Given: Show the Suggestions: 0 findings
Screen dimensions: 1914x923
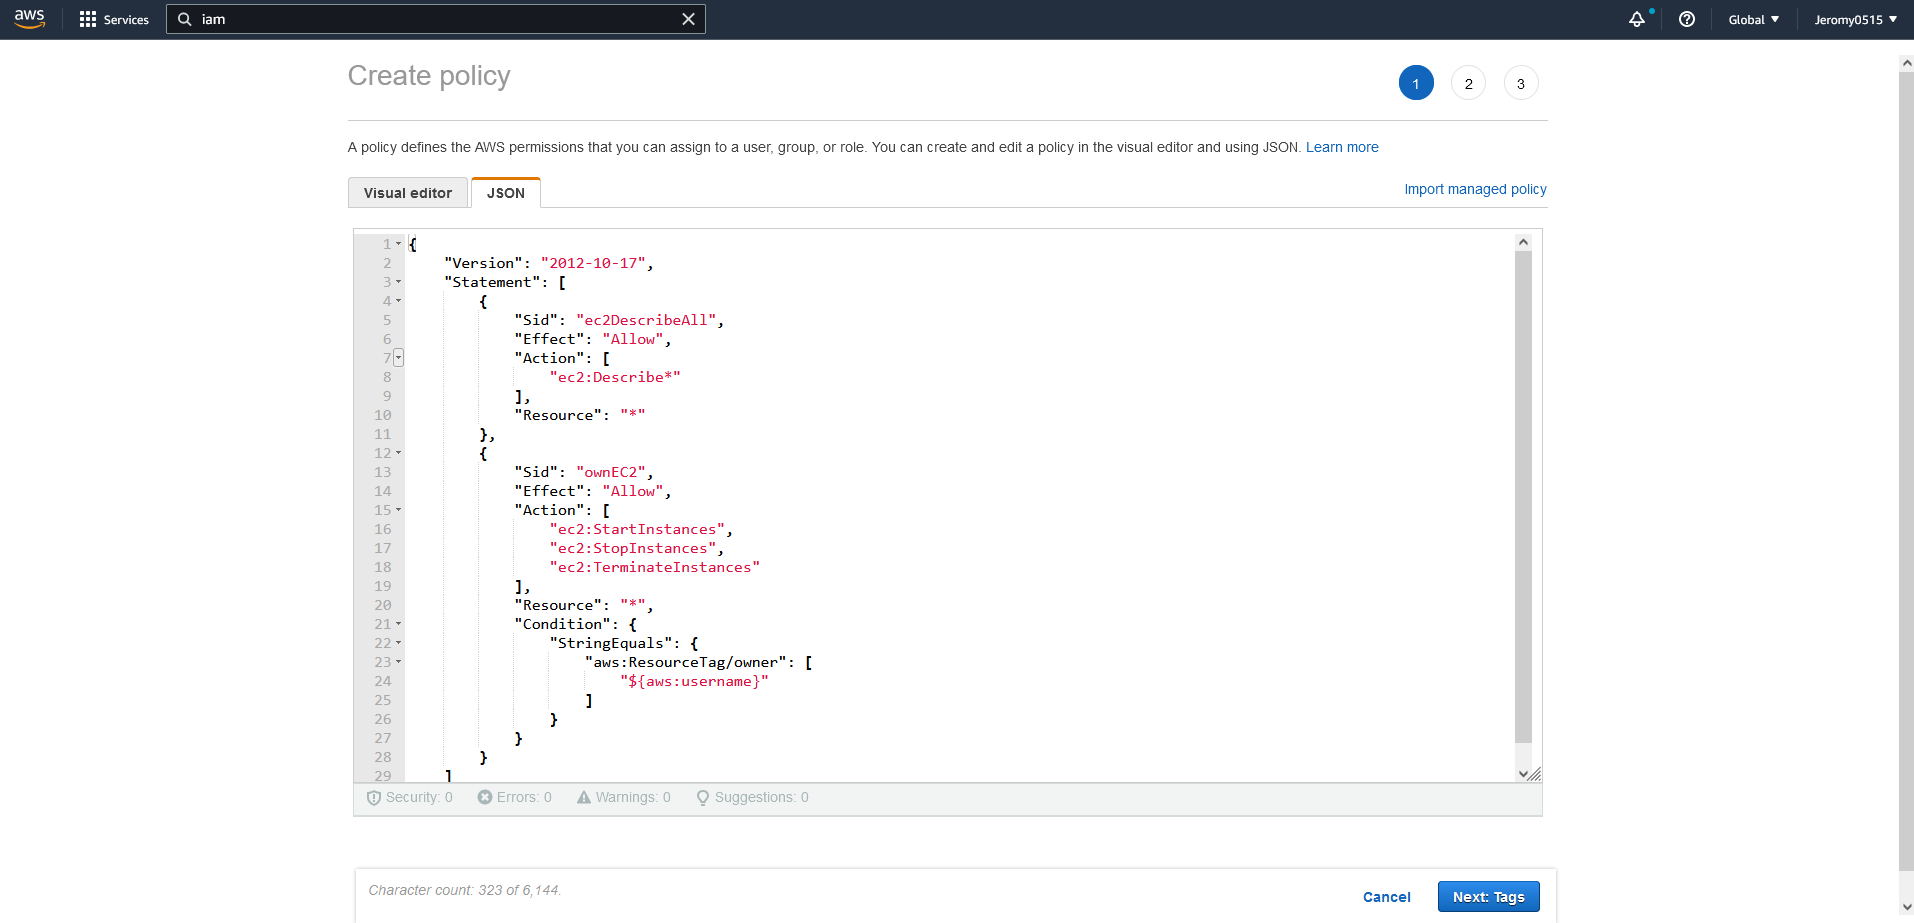Looking at the screenshot, I should pyautogui.click(x=753, y=797).
